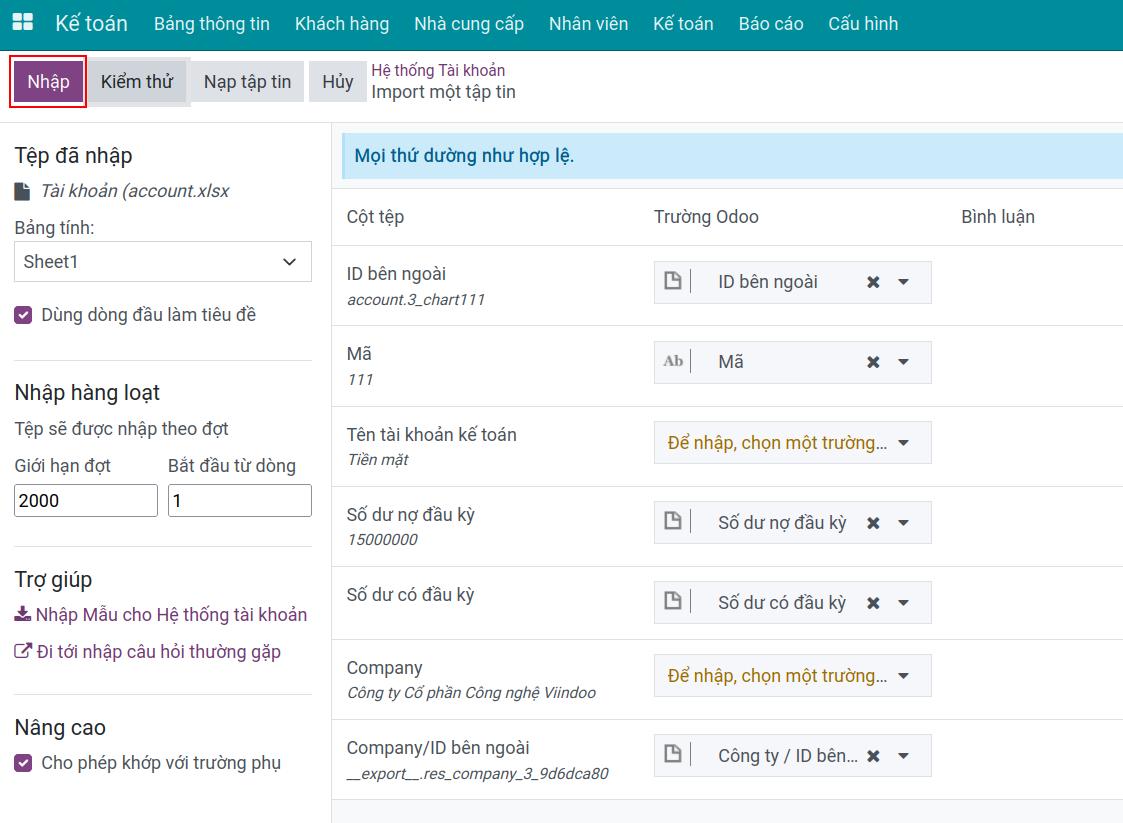The width and height of the screenshot is (1123, 823).
Task: Click the field-type icon for Số dư nợ đầu kỳ
Action: click(x=673, y=521)
